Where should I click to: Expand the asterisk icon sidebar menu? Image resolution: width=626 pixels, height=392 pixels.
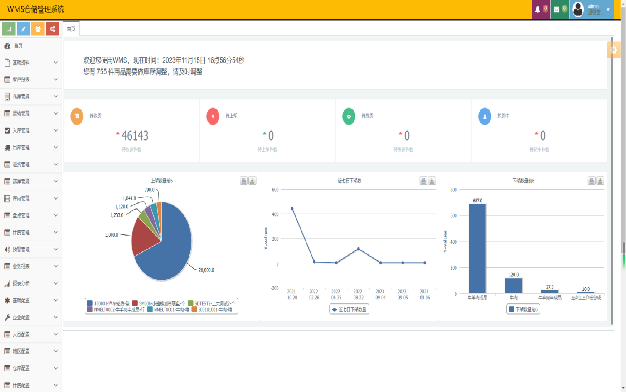(x=31, y=300)
